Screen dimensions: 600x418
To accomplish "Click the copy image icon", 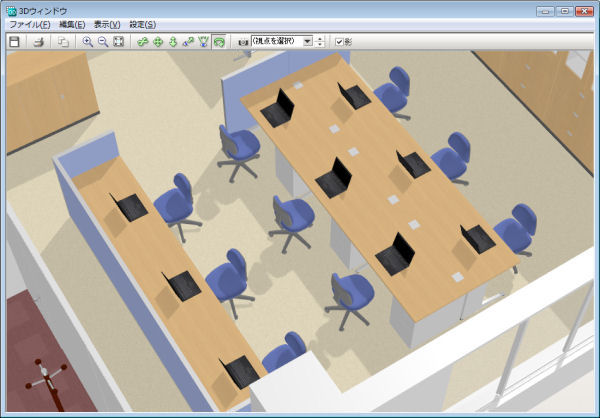I will click(64, 42).
